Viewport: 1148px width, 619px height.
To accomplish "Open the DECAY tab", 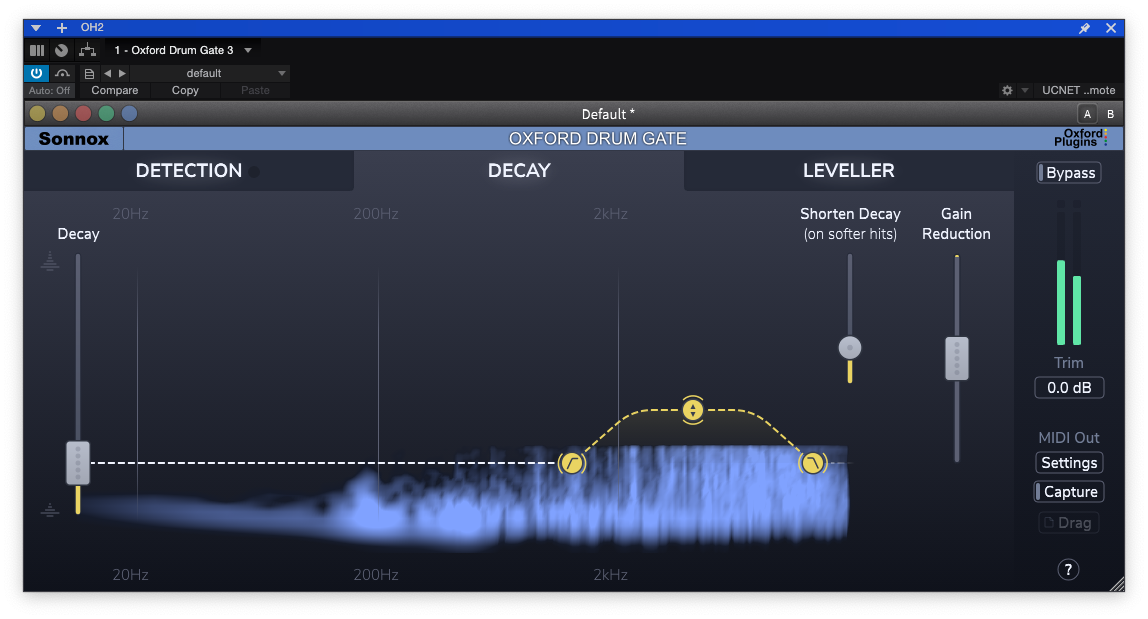I will pos(519,171).
